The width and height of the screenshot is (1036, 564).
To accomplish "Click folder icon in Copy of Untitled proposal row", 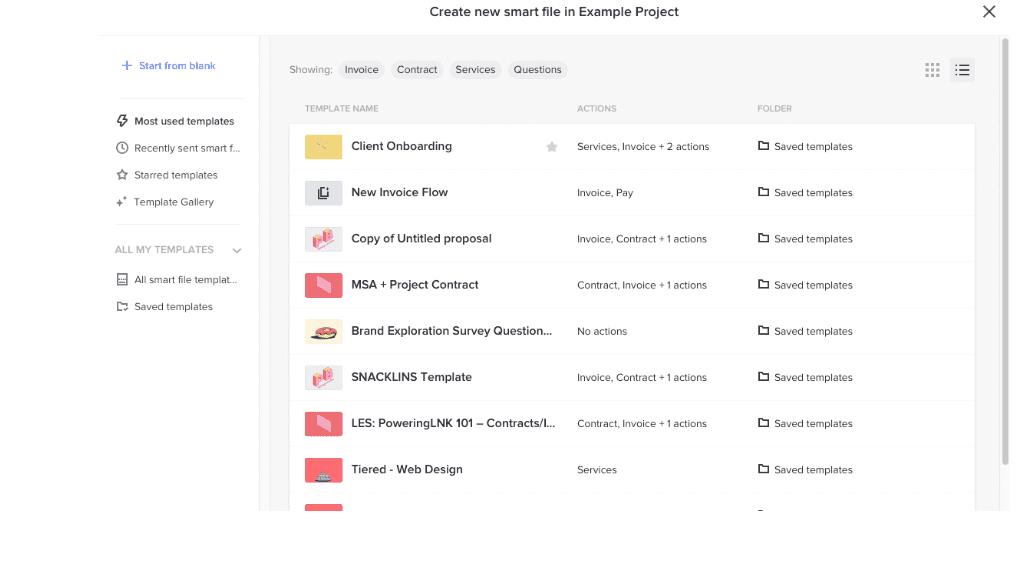I will click(763, 238).
